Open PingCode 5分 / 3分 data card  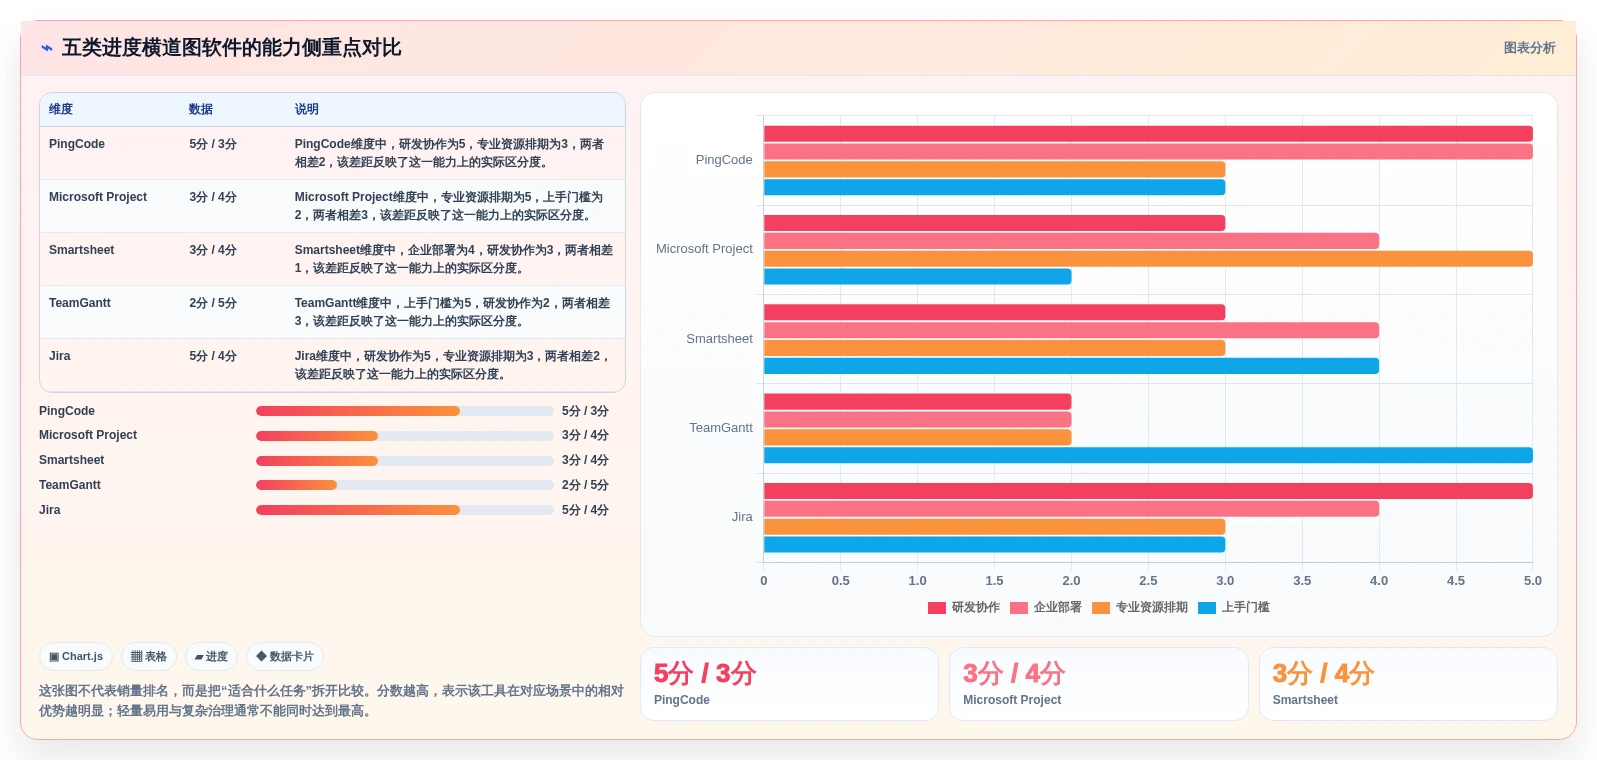coord(790,684)
